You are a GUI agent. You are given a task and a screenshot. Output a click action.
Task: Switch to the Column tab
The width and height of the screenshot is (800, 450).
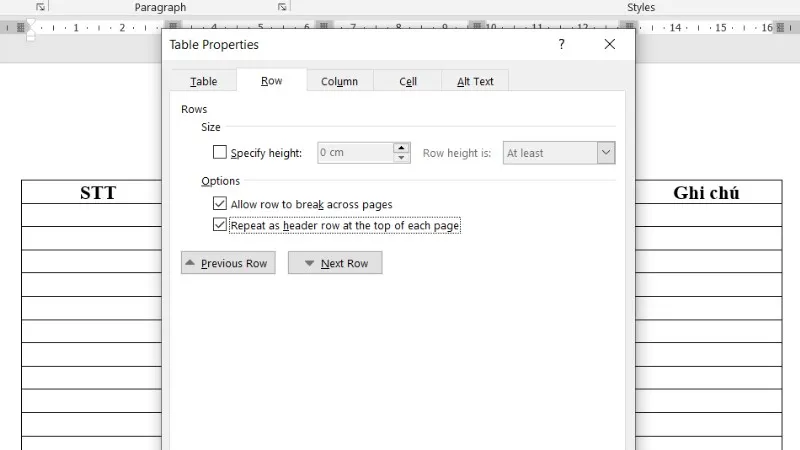339,81
